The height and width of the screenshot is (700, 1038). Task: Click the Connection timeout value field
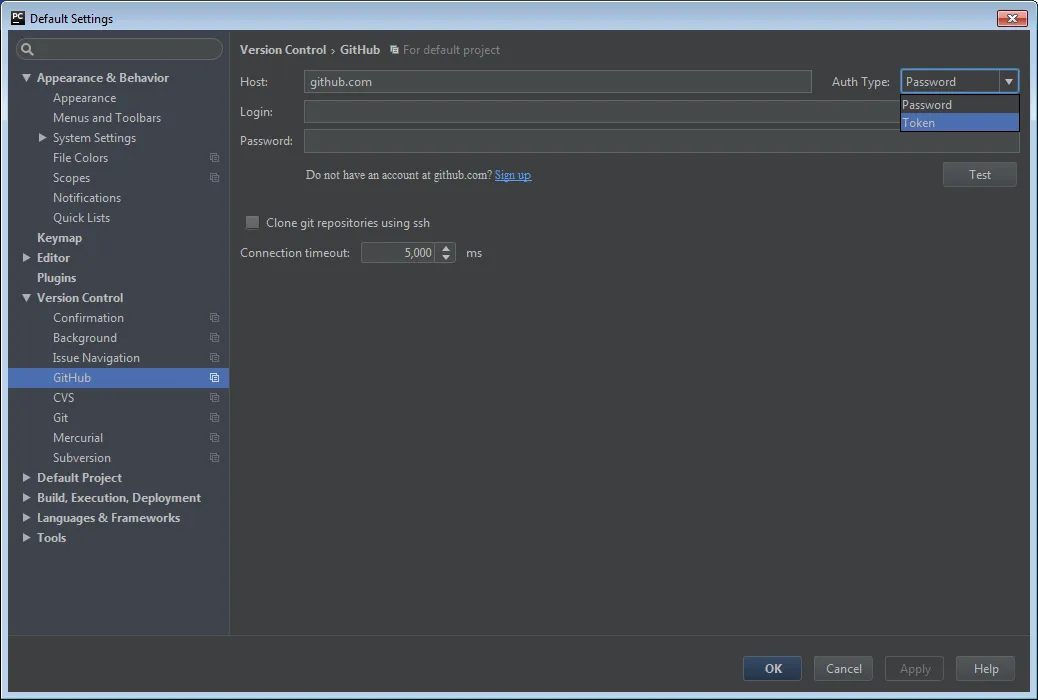(398, 252)
